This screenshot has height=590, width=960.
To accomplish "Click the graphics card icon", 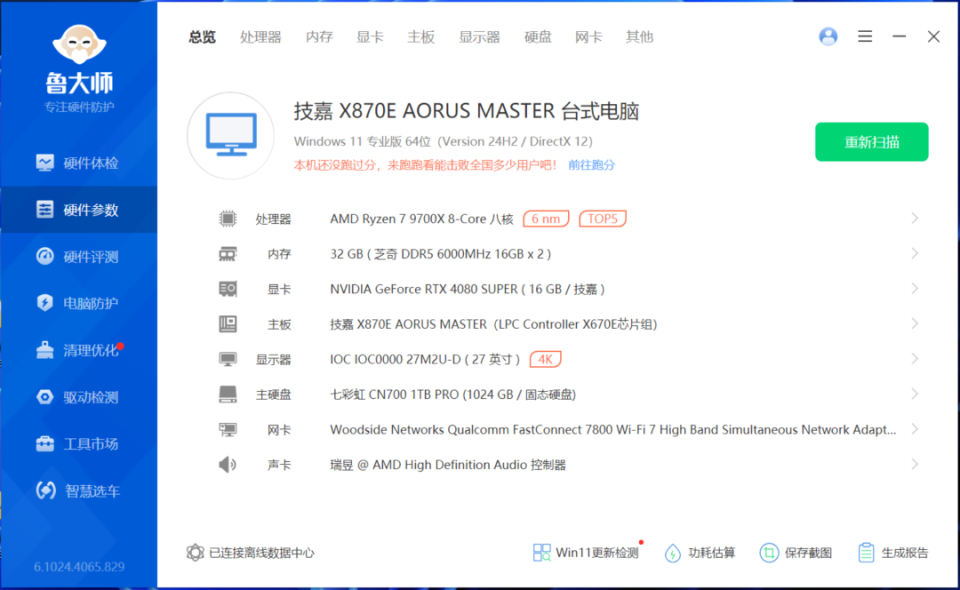I will coord(228,289).
